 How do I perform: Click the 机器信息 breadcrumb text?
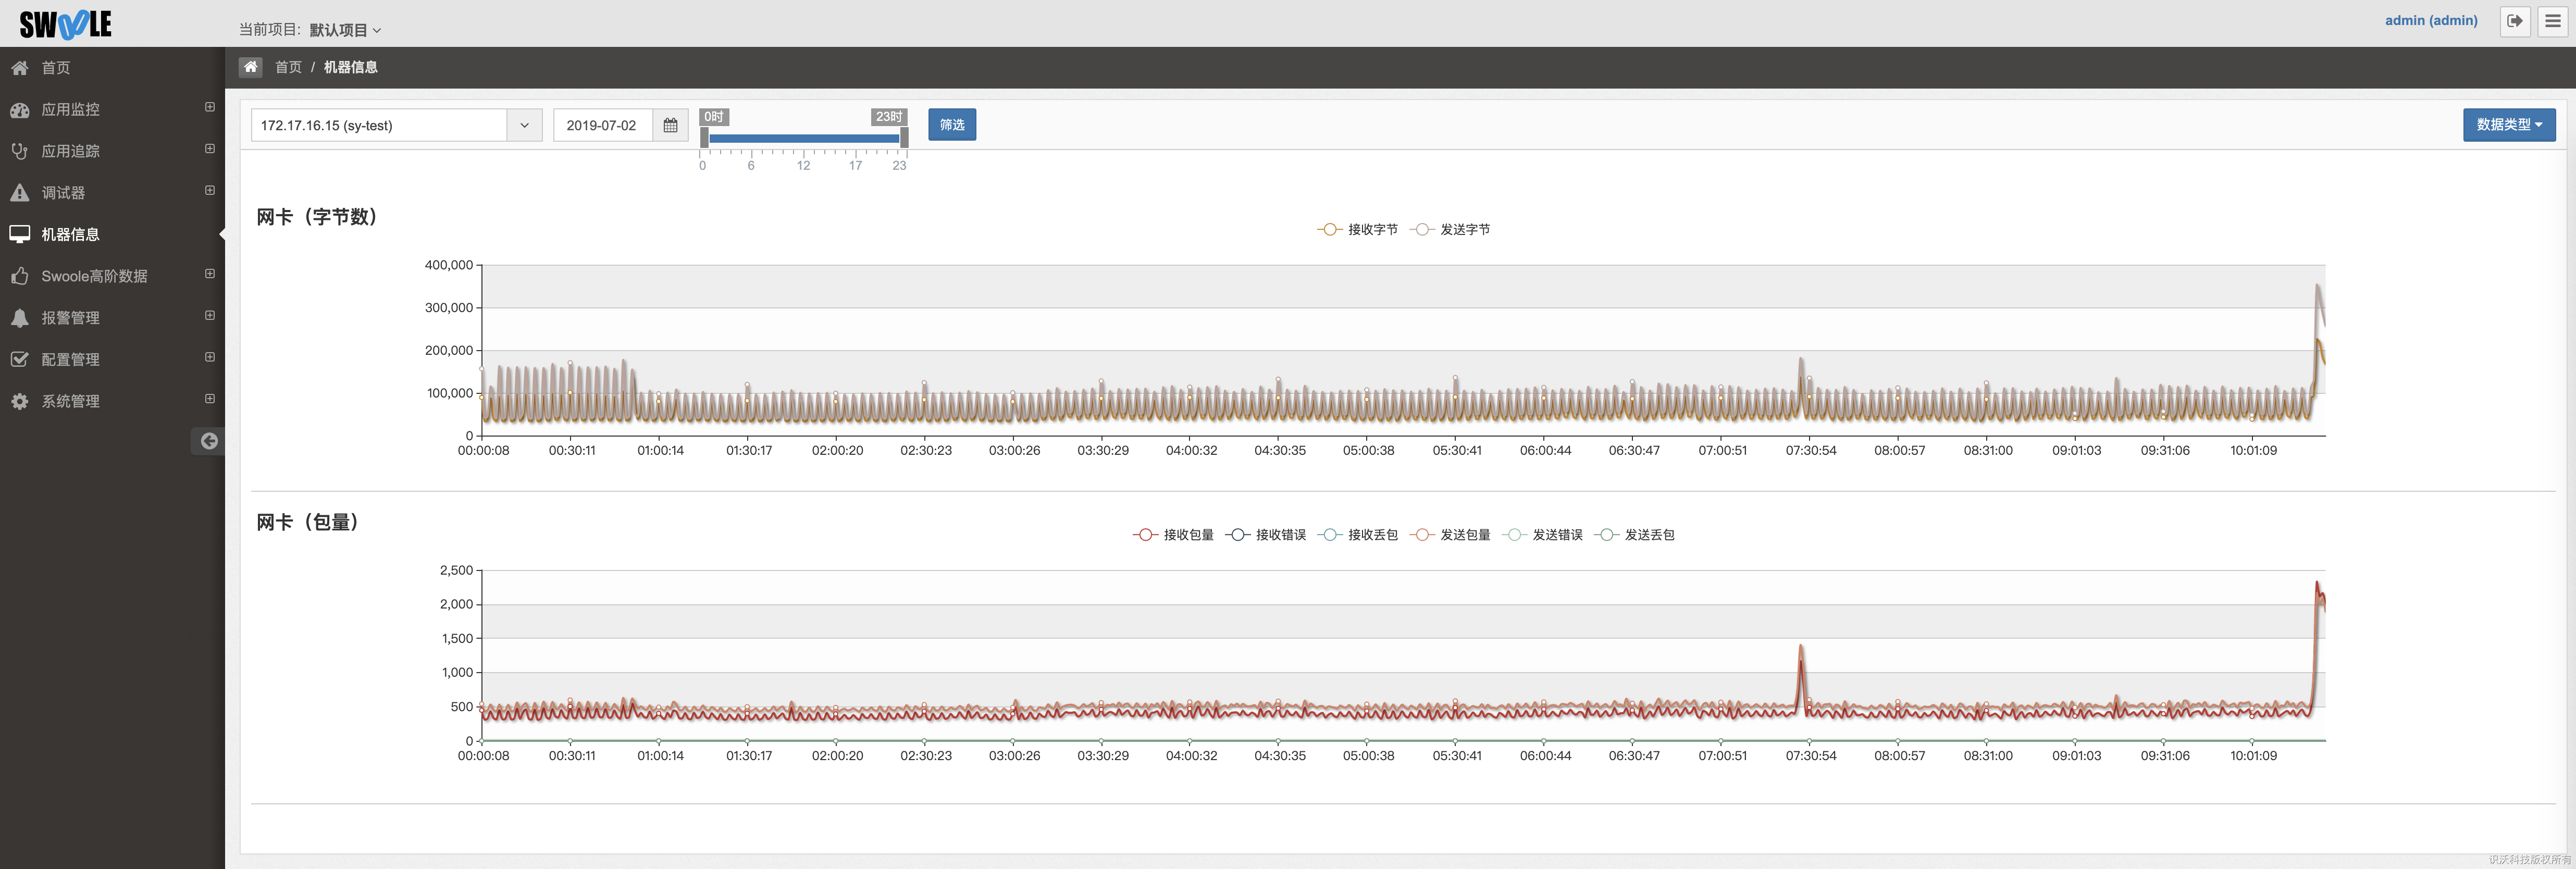(351, 67)
